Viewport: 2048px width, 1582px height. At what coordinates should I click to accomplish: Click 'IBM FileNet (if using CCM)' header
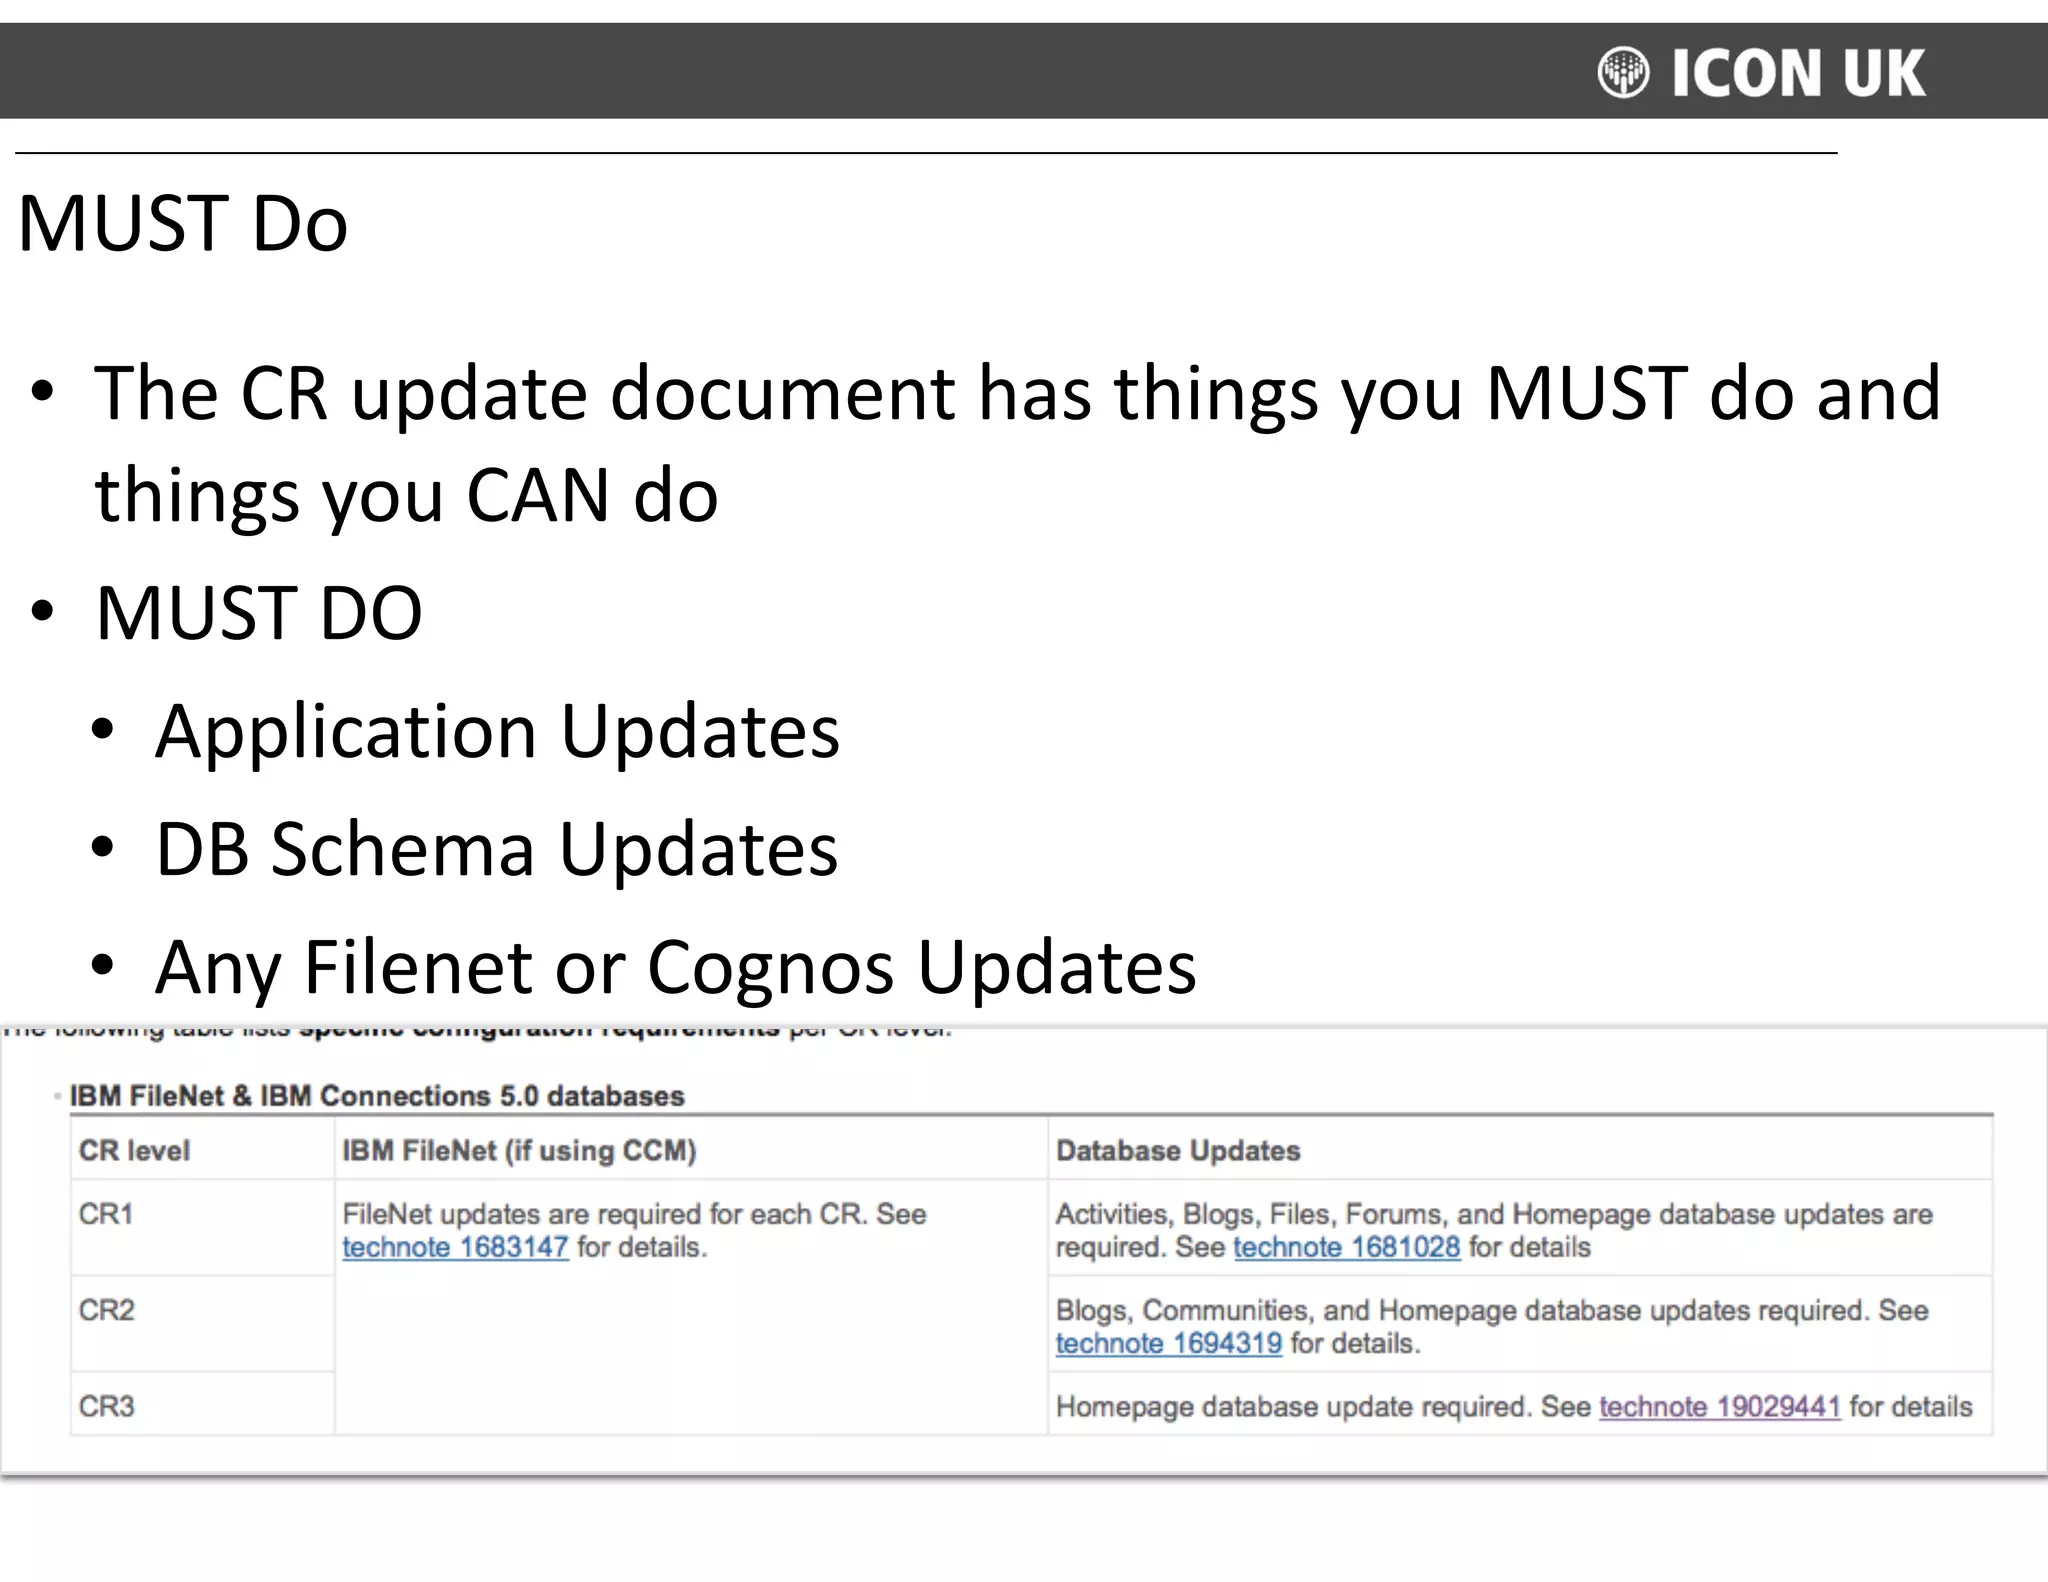point(519,1150)
